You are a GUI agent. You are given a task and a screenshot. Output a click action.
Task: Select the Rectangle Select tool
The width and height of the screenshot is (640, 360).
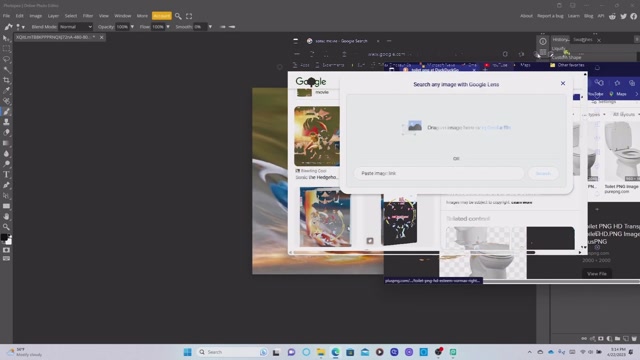pos(6,49)
